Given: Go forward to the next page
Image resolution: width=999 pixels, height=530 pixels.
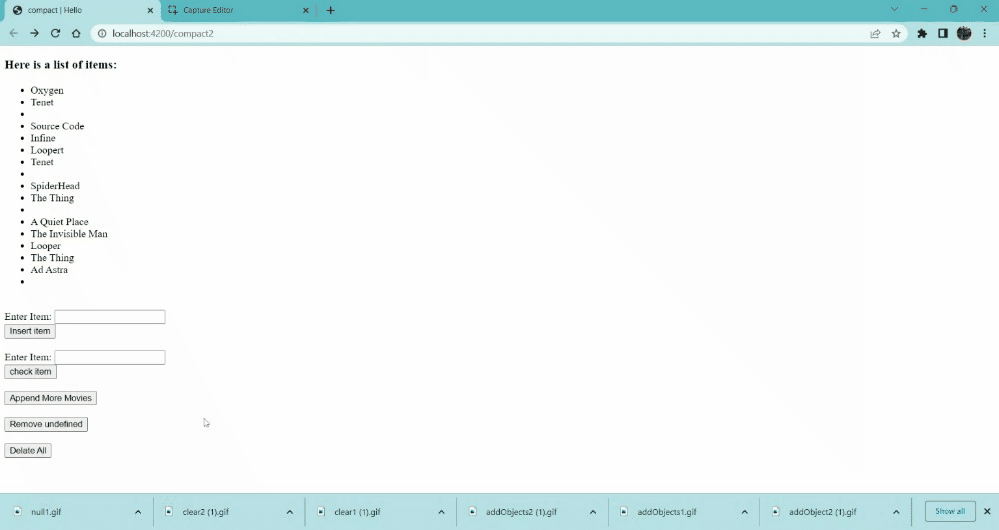Looking at the screenshot, I should coord(34,33).
